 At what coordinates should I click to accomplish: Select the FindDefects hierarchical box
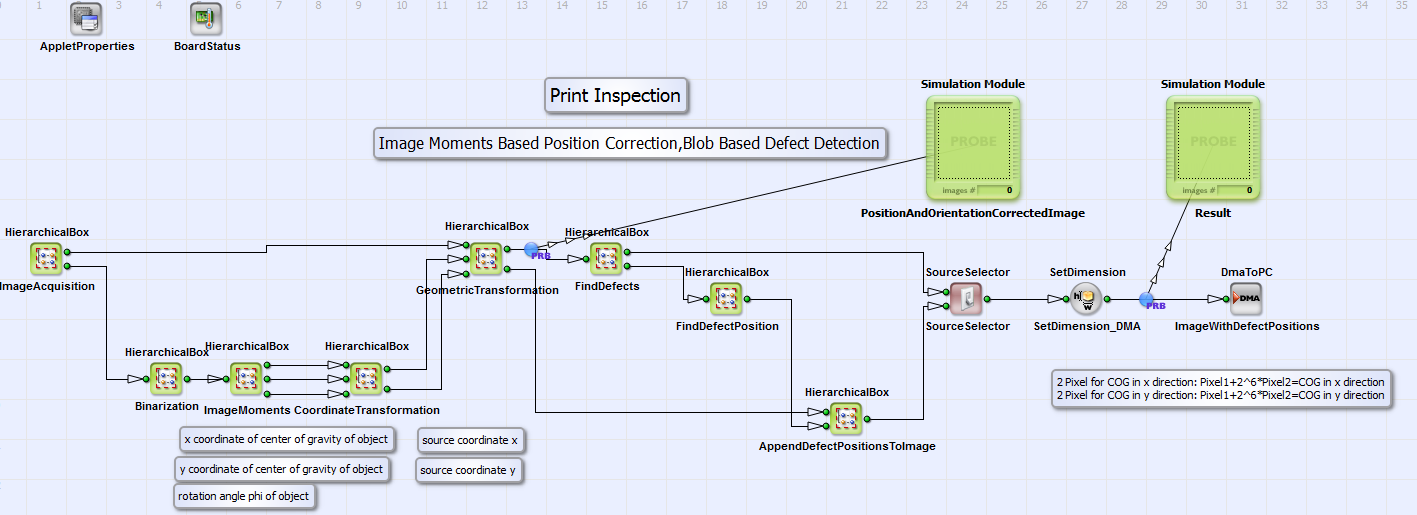pos(607,258)
